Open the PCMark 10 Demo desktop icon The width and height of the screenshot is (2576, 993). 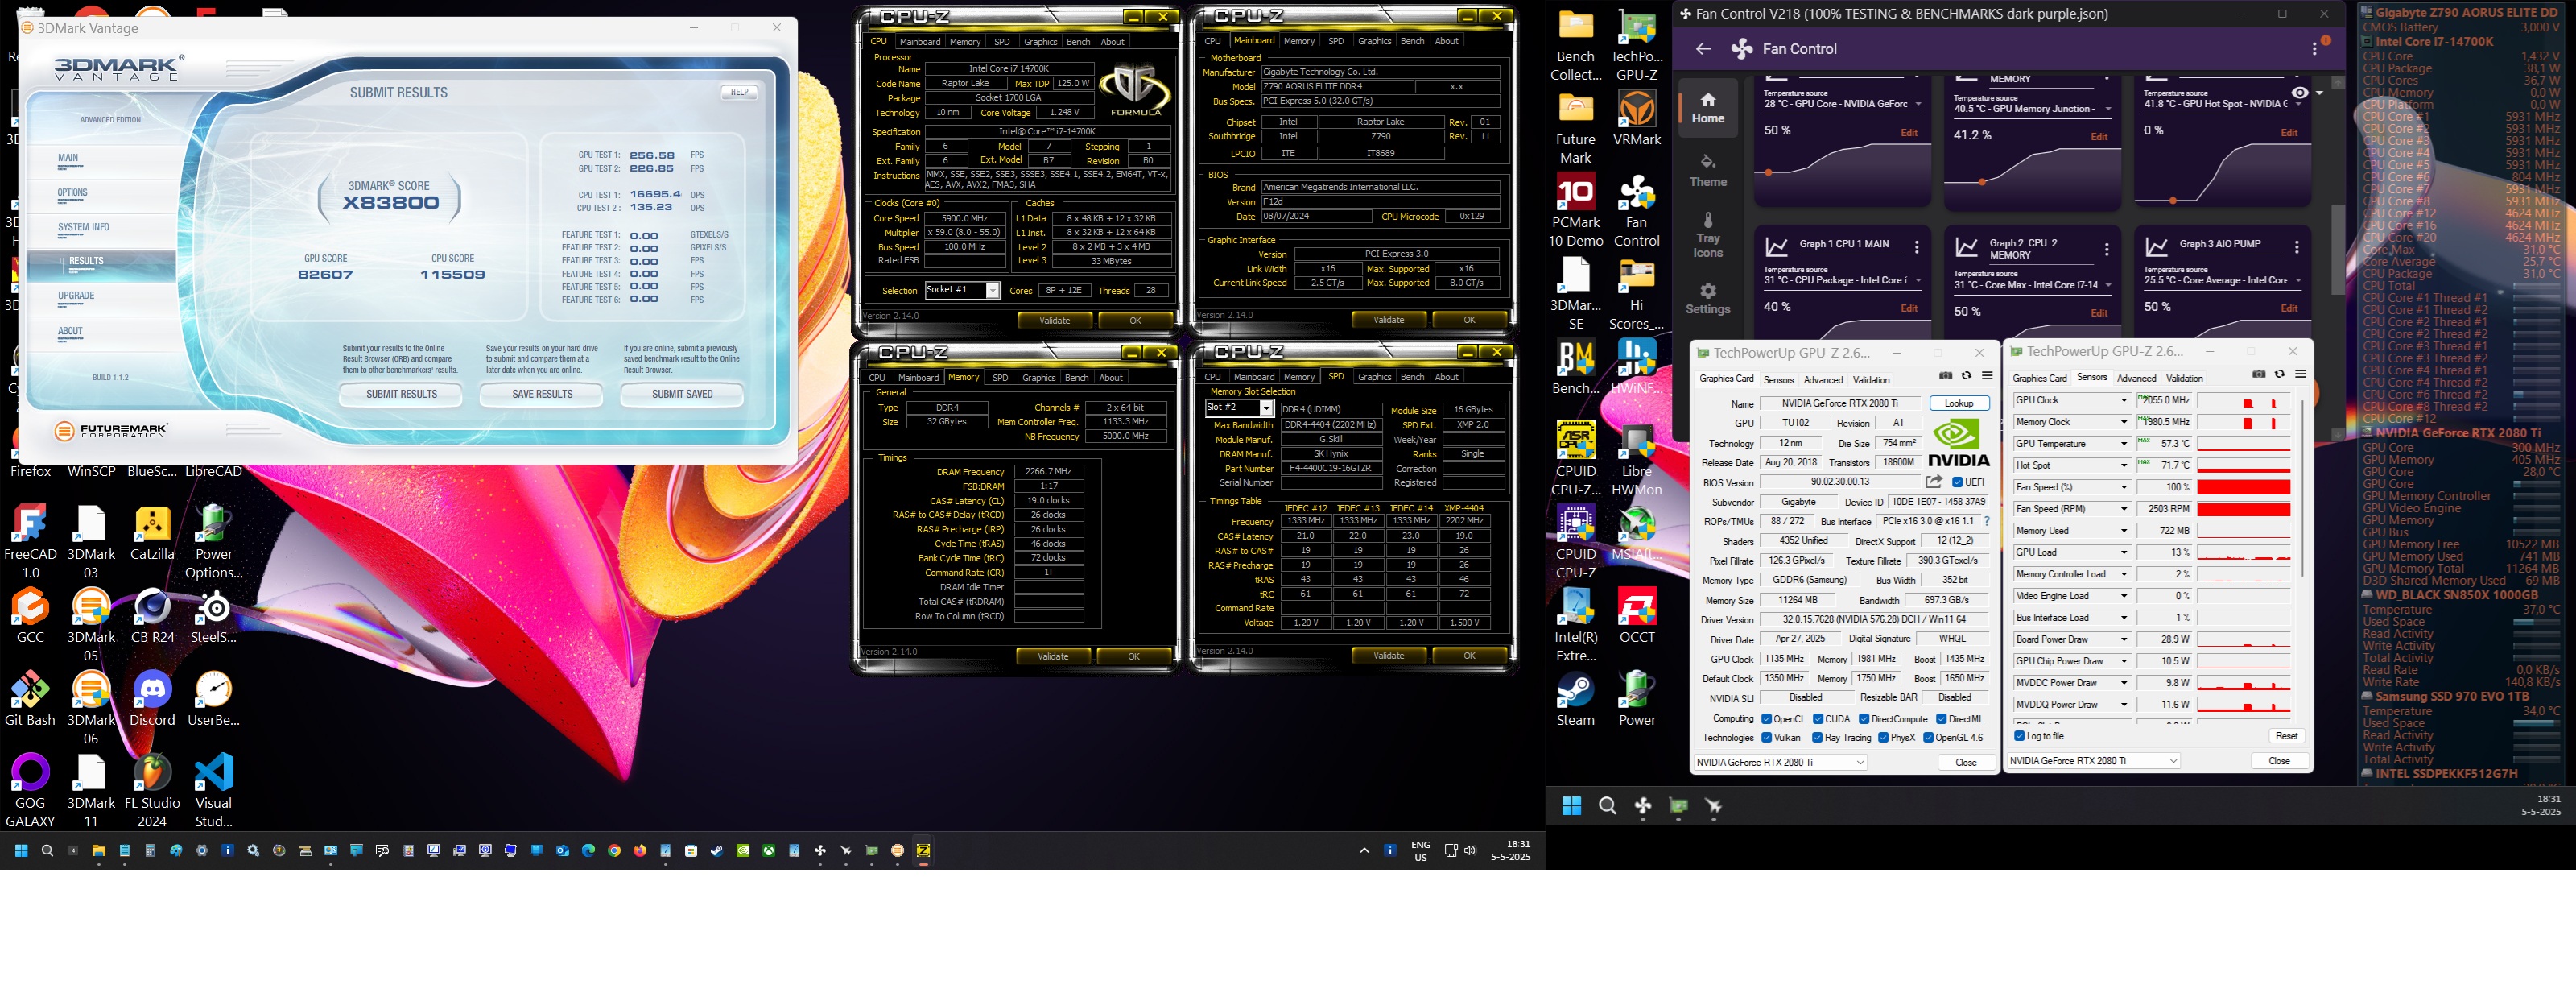tap(1575, 209)
